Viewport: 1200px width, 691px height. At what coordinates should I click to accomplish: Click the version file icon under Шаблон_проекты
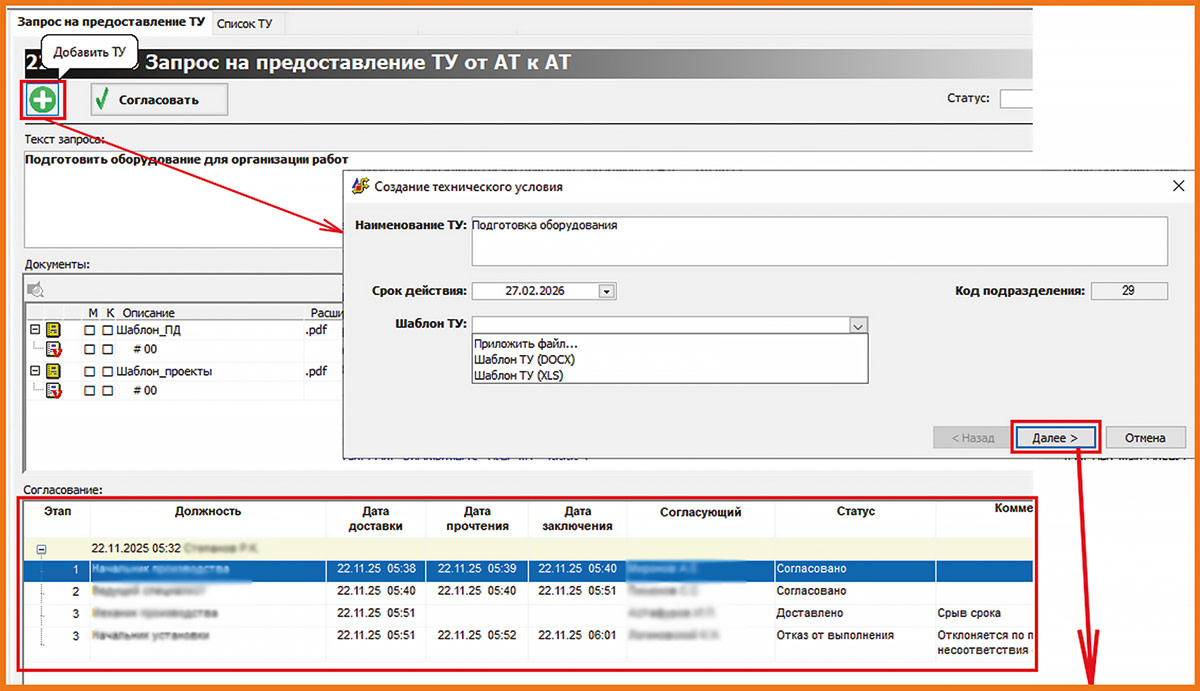[x=53, y=390]
